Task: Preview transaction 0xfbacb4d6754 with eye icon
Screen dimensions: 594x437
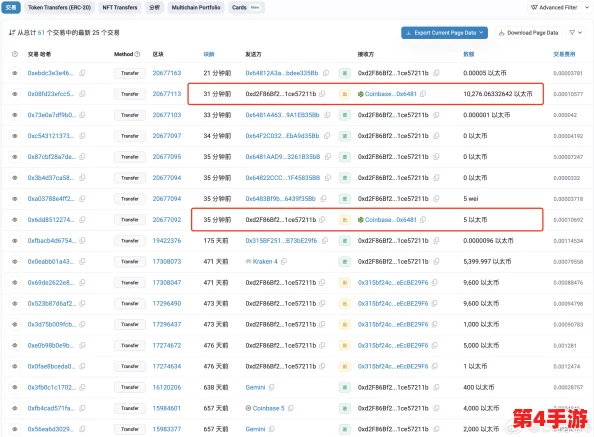Action: coord(15,240)
